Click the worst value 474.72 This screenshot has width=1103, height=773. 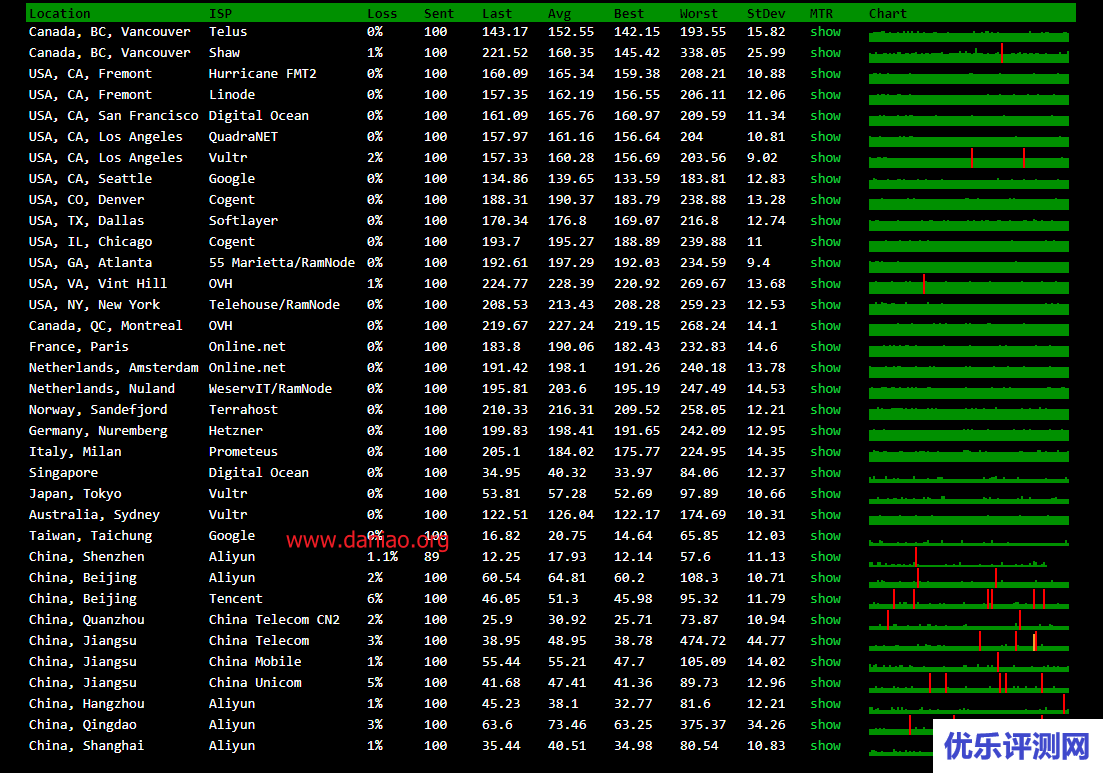pos(703,641)
